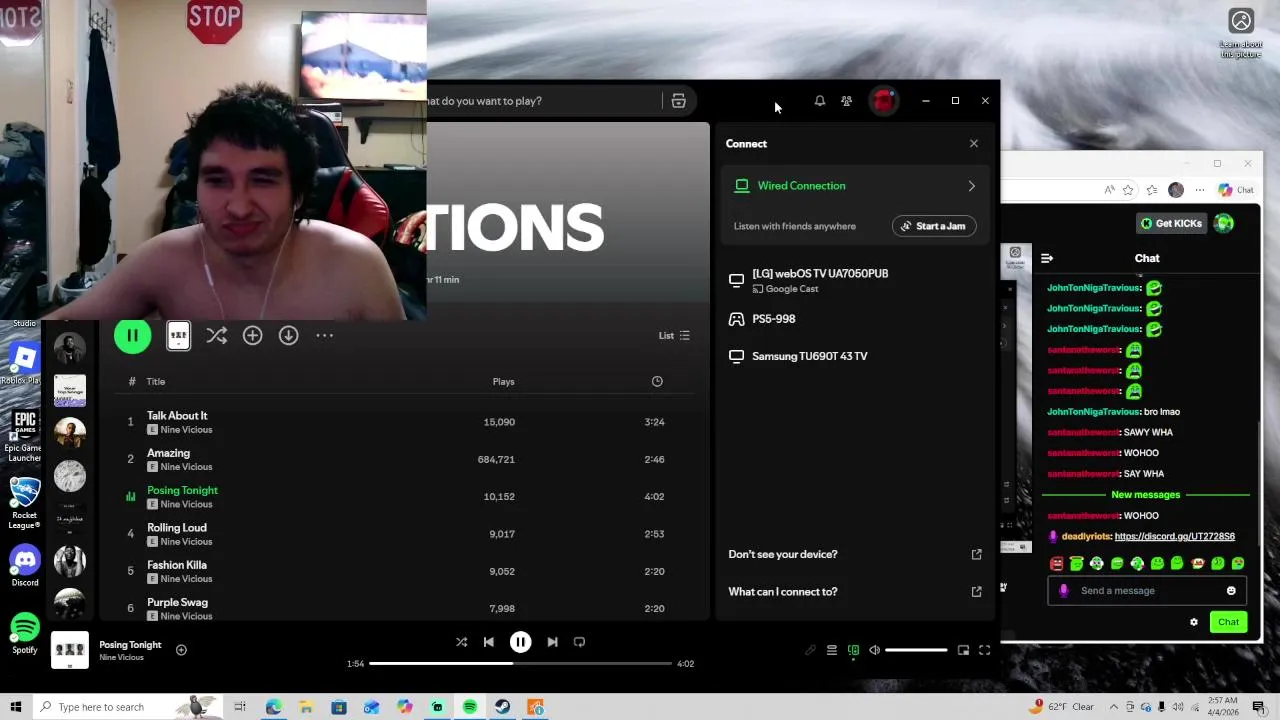Select the track Rolling Loud
This screenshot has width=1280, height=720.
coord(402,534)
